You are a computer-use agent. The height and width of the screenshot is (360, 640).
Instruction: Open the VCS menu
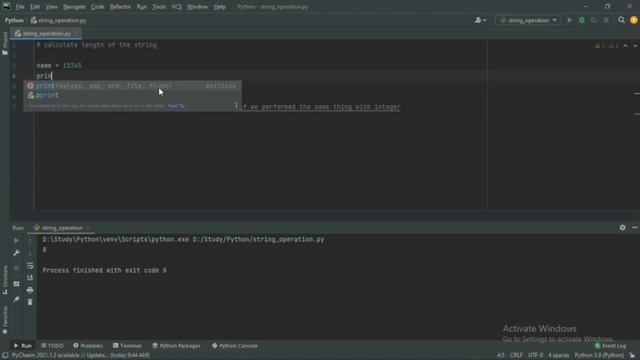(176, 7)
